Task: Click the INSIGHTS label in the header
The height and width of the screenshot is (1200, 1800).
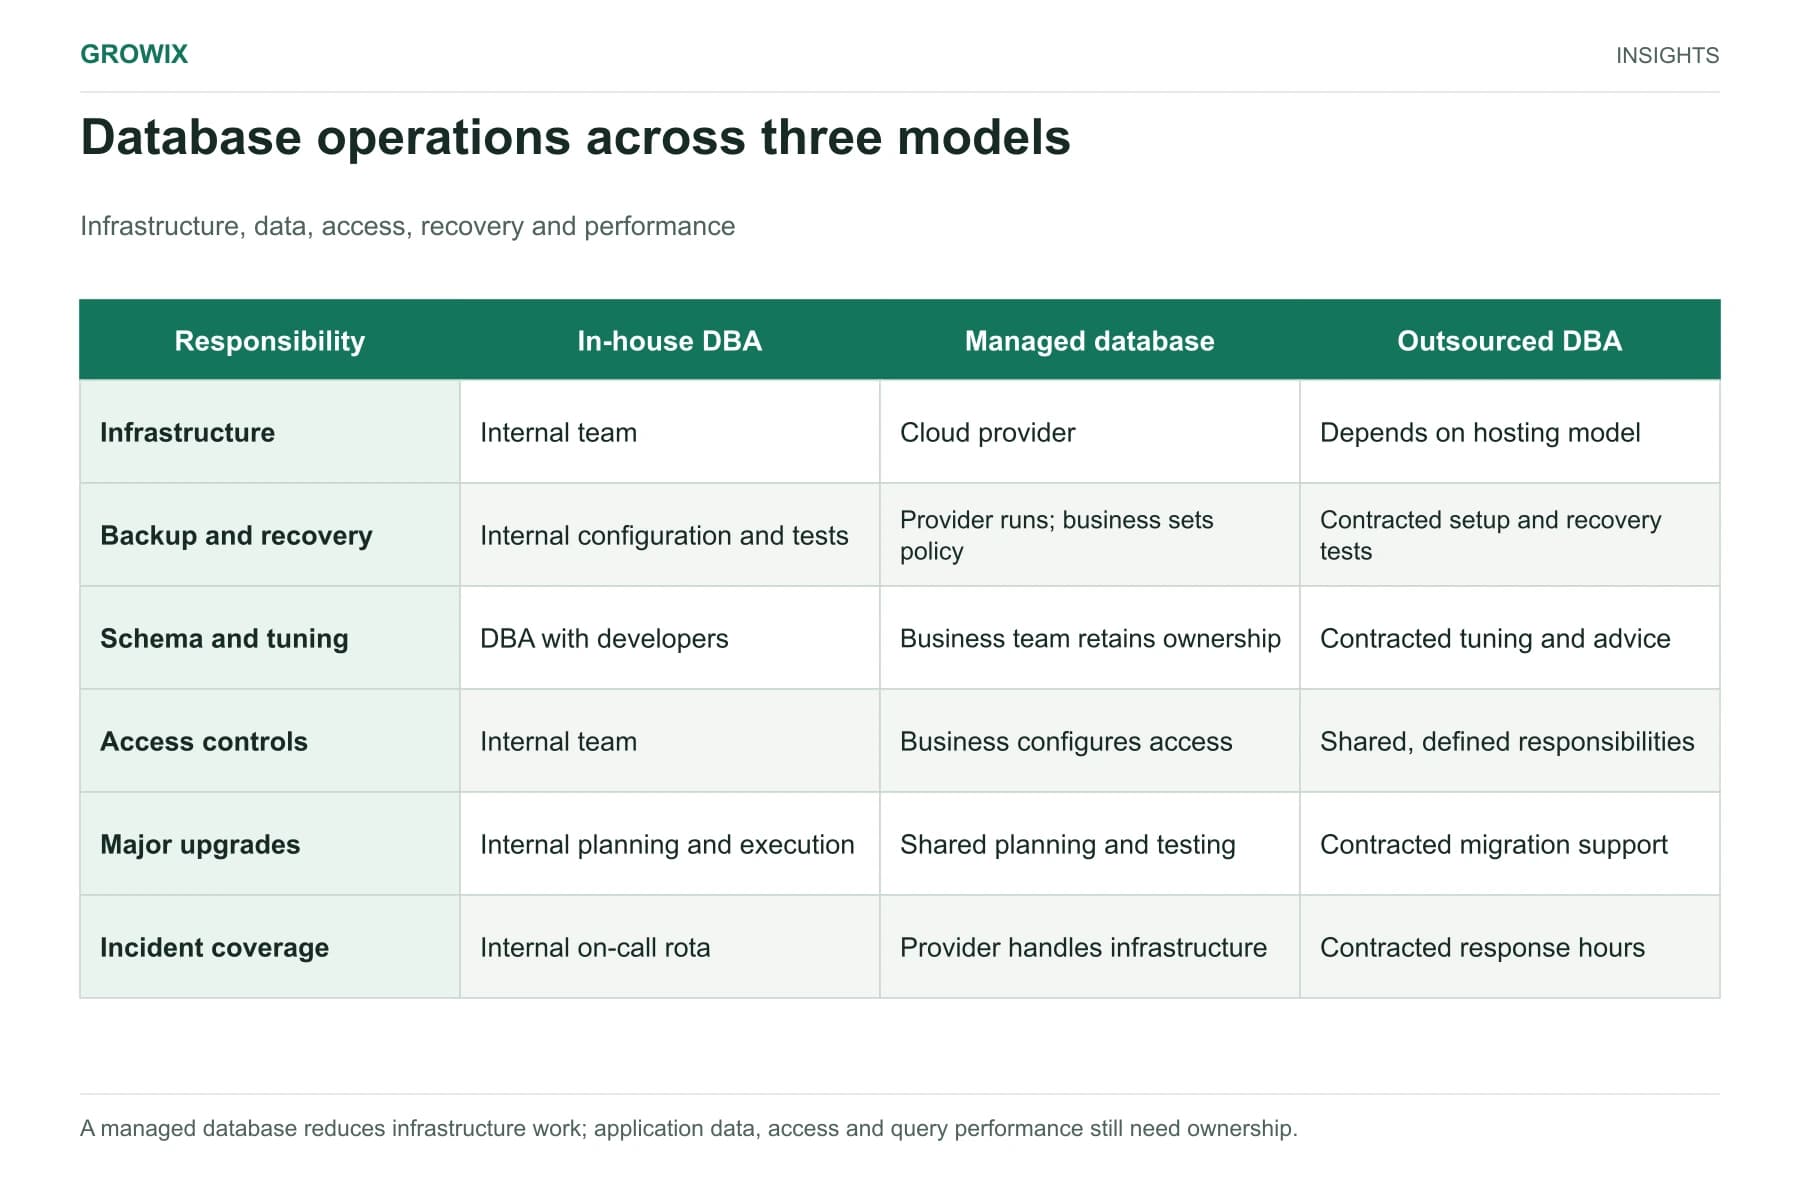Action: point(1667,55)
